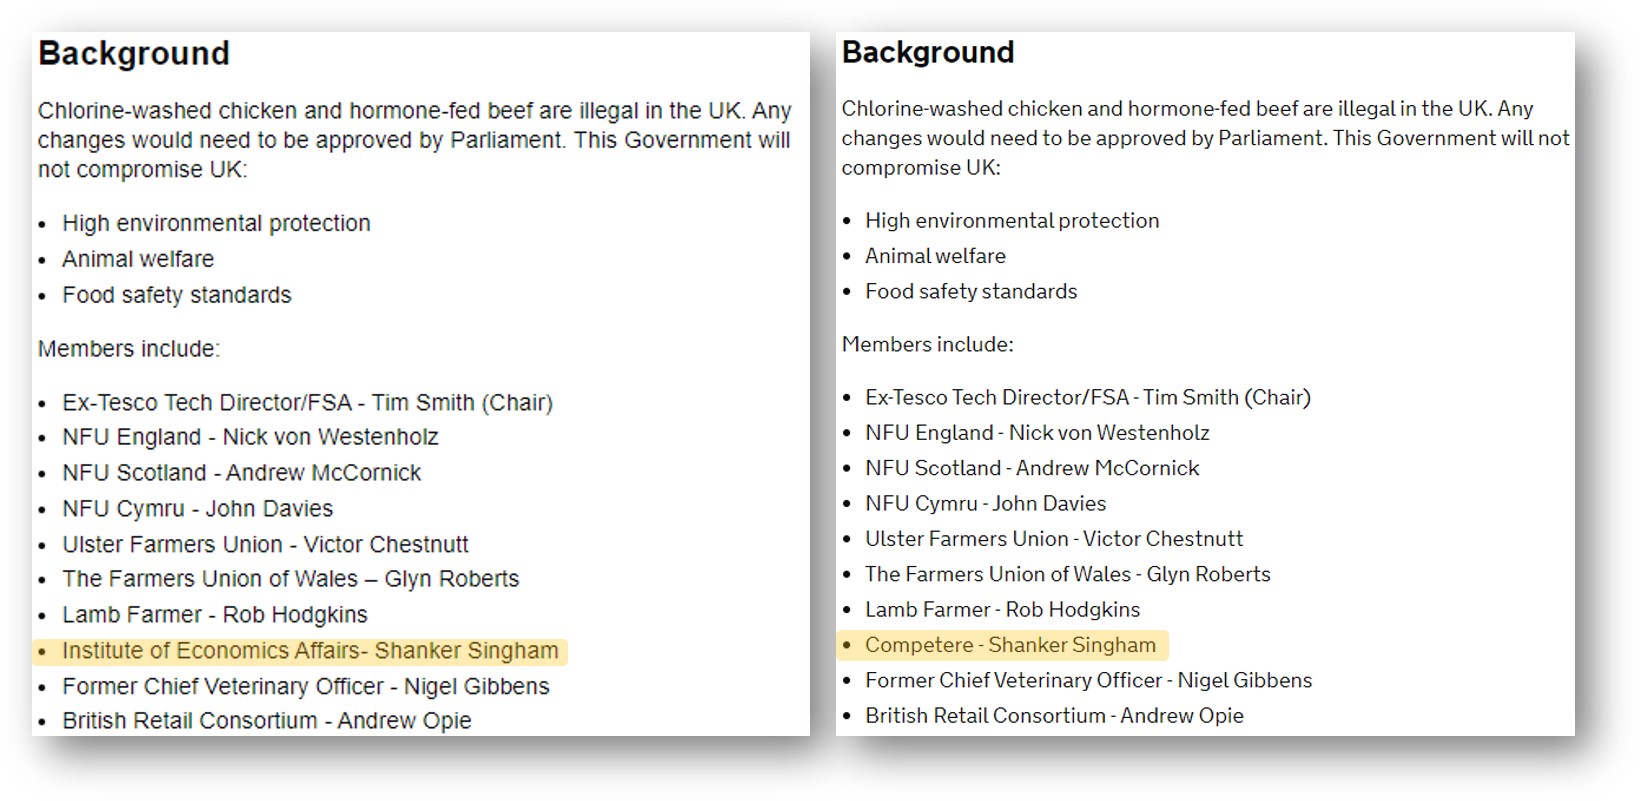Image resolution: width=1640 pixels, height=801 pixels.
Task: Click left 'Members include:' text
Action: [x=129, y=349]
